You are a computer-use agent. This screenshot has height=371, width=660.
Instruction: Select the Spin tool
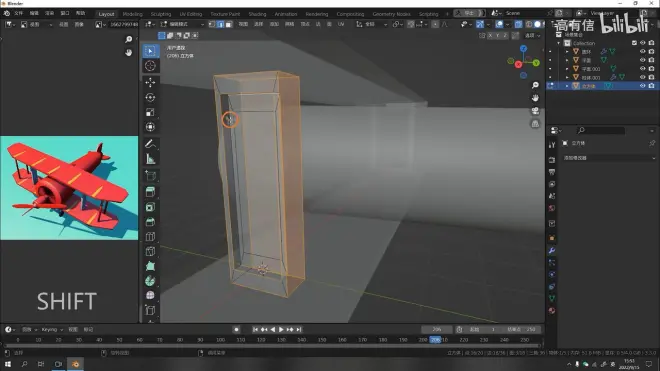tap(150, 281)
